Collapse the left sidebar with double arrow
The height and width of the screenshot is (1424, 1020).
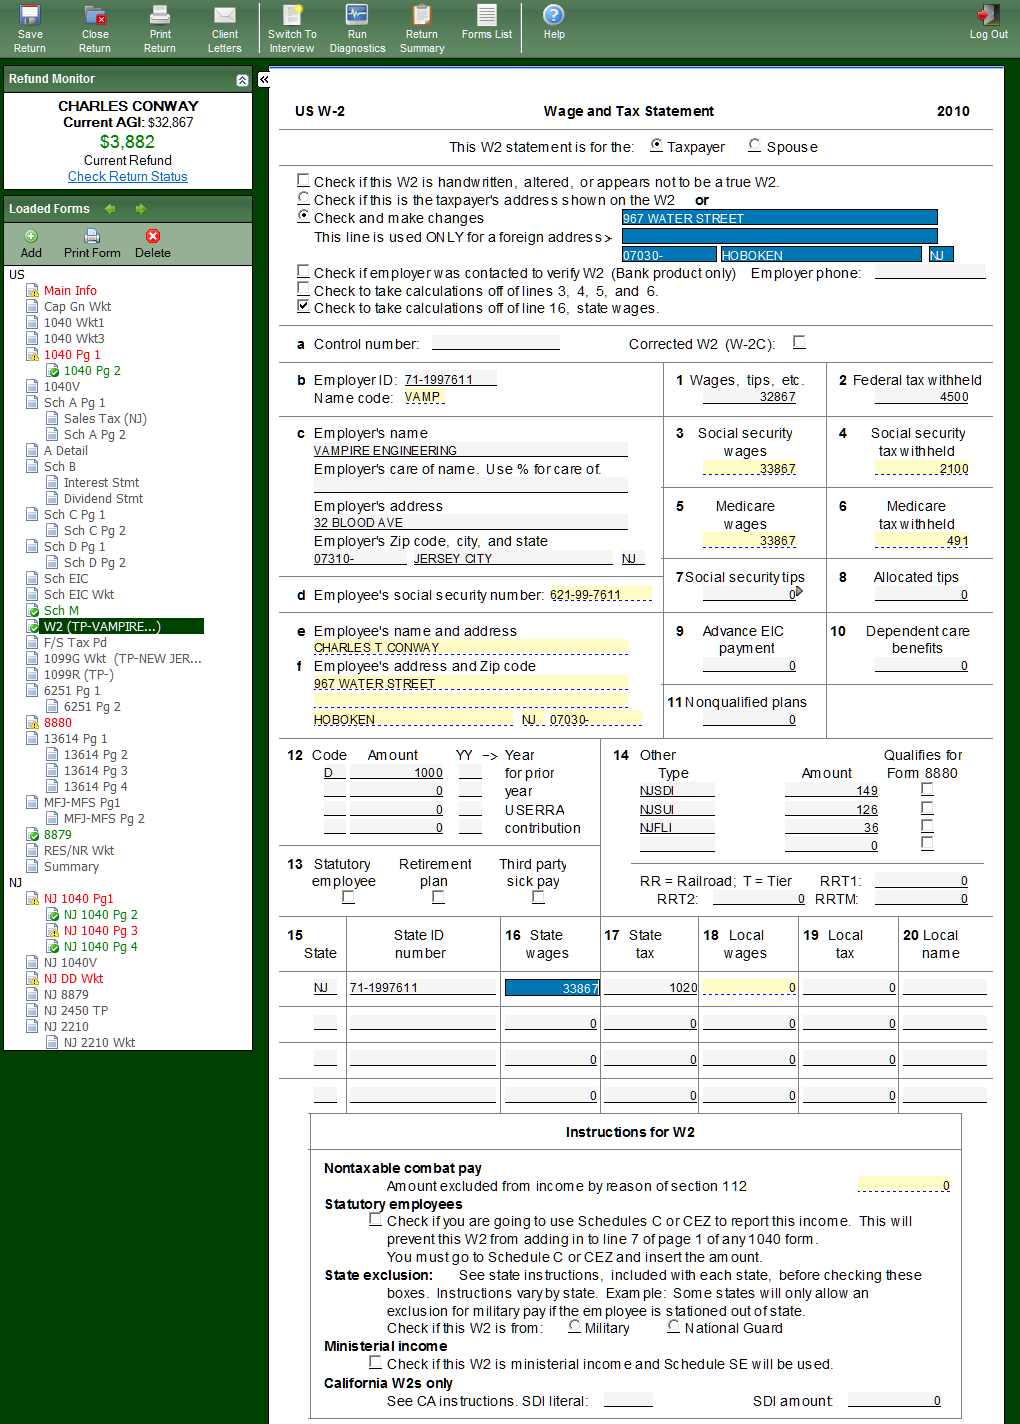(x=264, y=79)
